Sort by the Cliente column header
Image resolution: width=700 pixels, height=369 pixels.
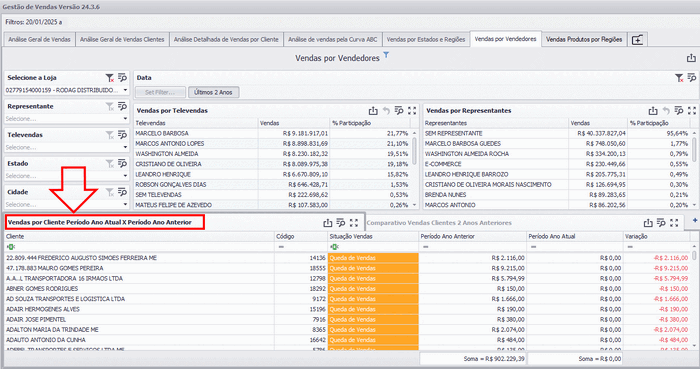[139, 236]
